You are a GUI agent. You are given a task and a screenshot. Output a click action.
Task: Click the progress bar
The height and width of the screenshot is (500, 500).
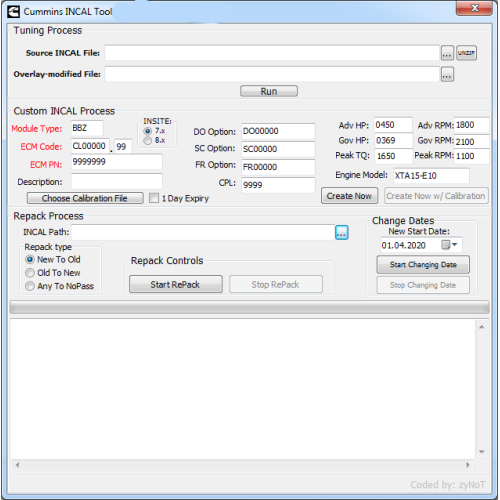click(x=249, y=307)
